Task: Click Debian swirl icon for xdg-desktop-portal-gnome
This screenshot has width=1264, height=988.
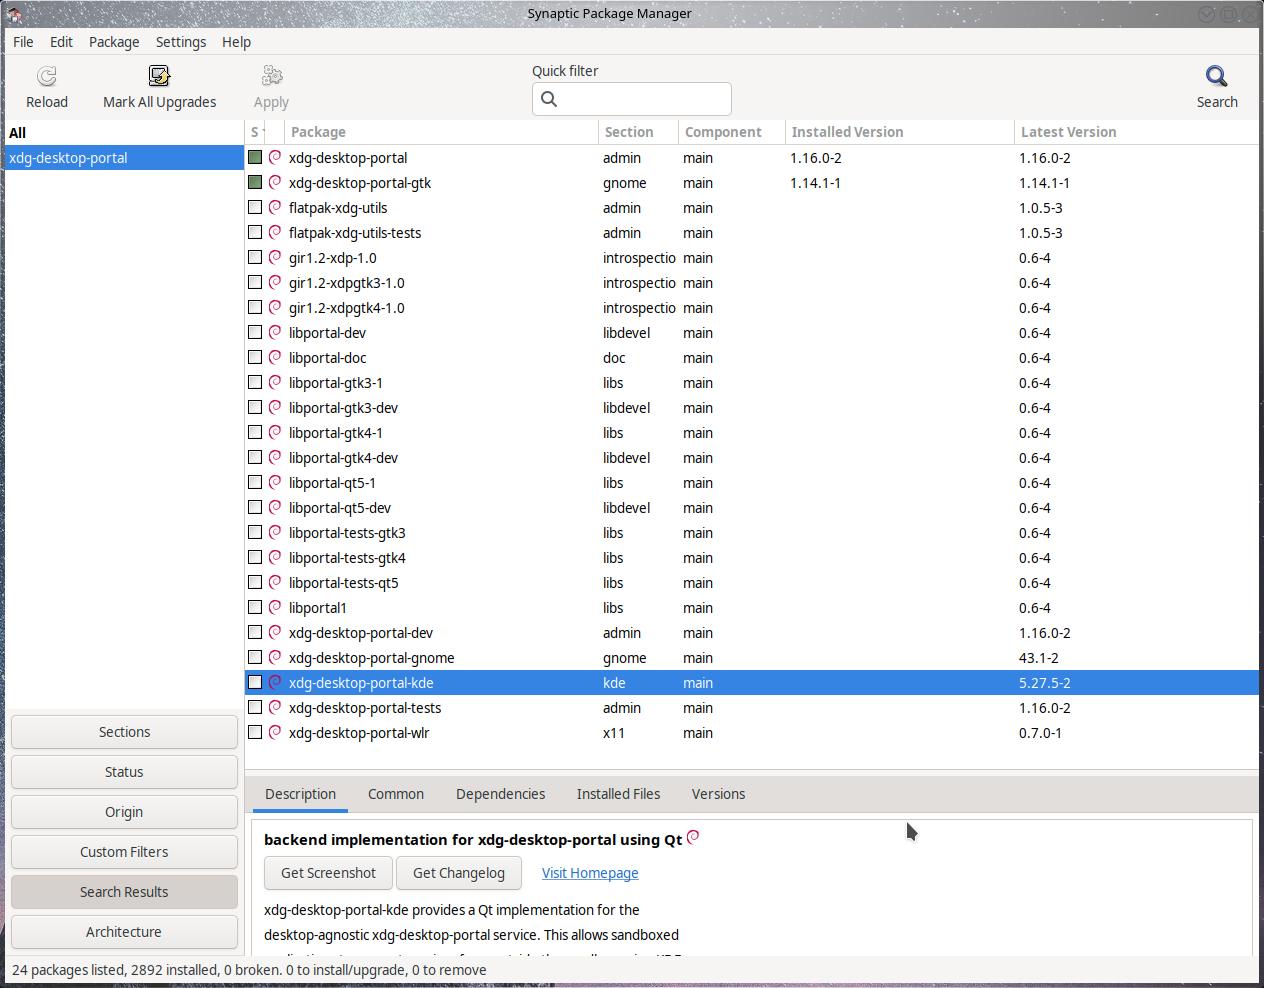Action: click(275, 658)
